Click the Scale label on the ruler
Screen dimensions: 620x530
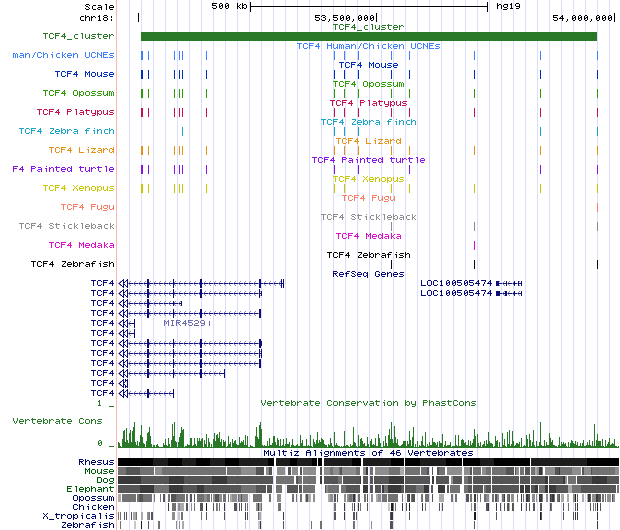coord(100,6)
